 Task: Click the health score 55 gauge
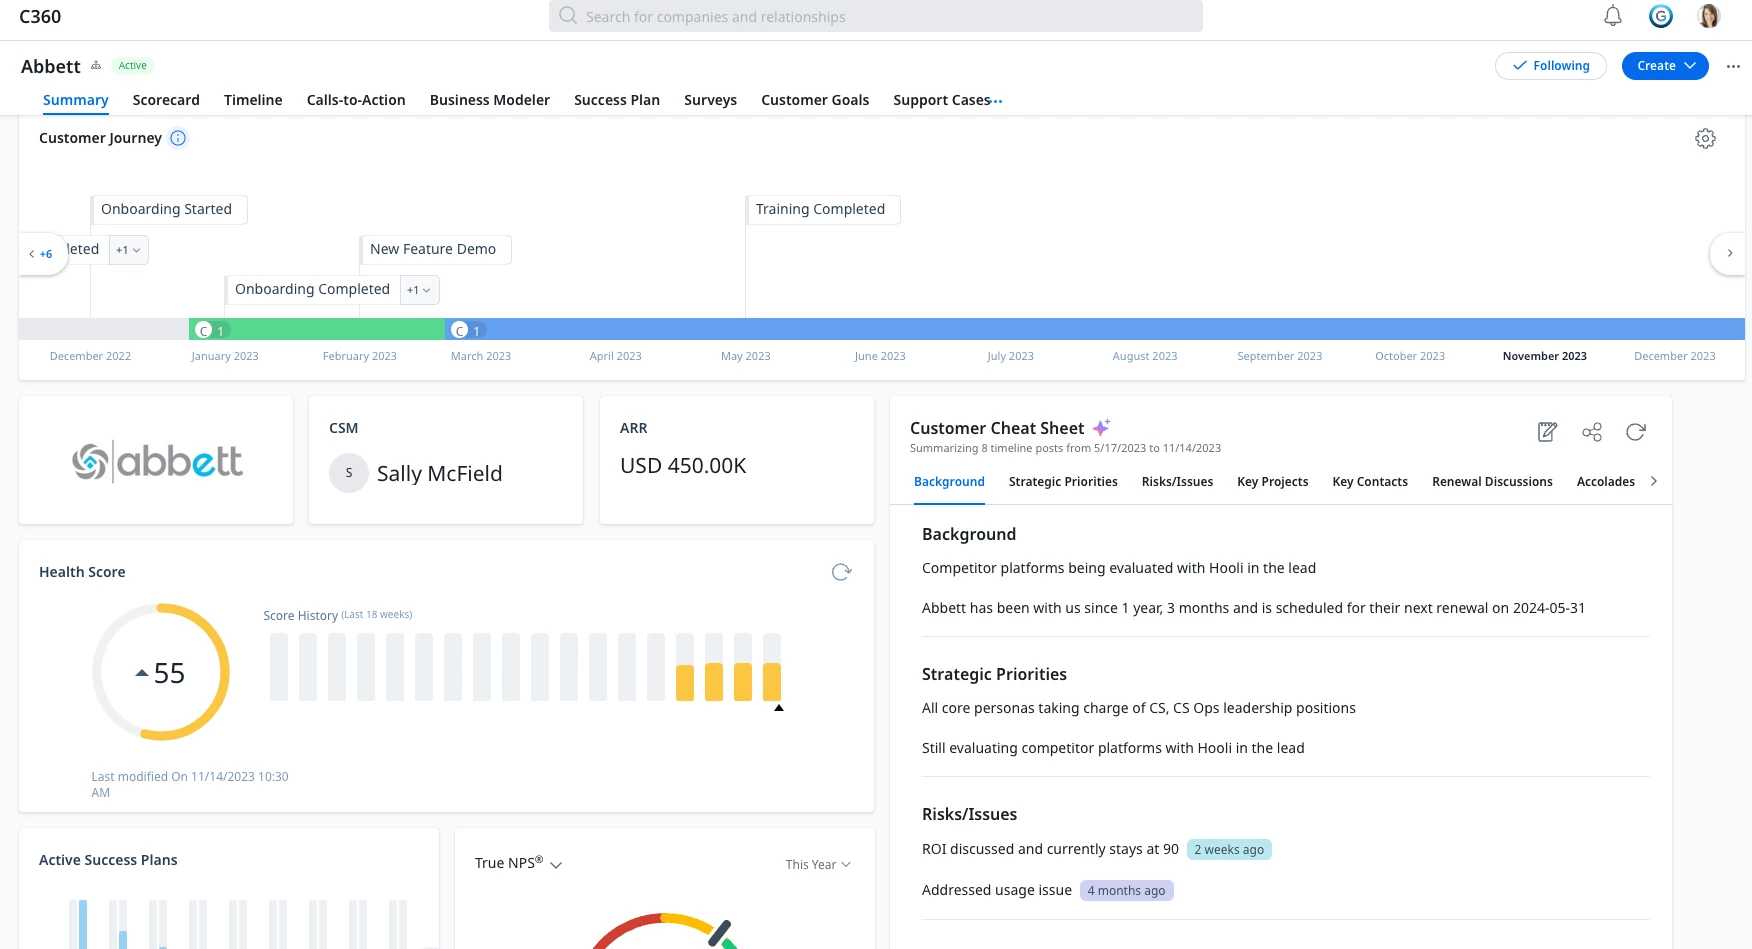[x=161, y=672]
